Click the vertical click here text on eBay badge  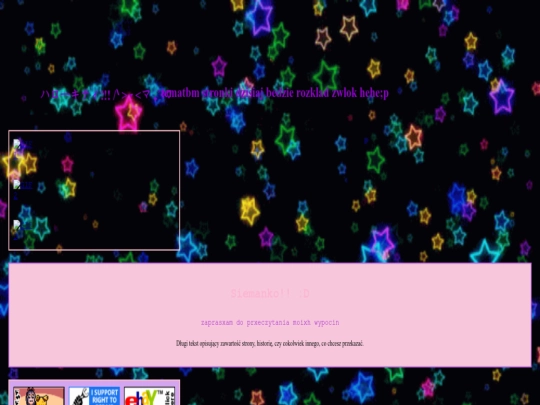169,397
